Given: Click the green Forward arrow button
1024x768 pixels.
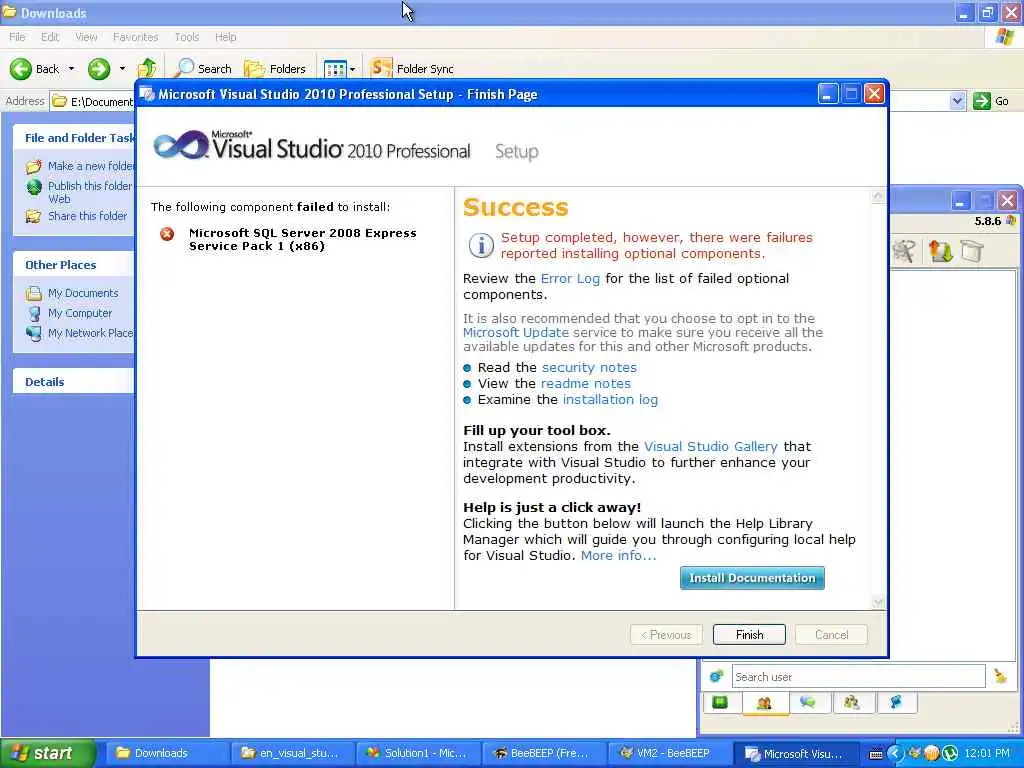Looking at the screenshot, I should (x=99, y=69).
